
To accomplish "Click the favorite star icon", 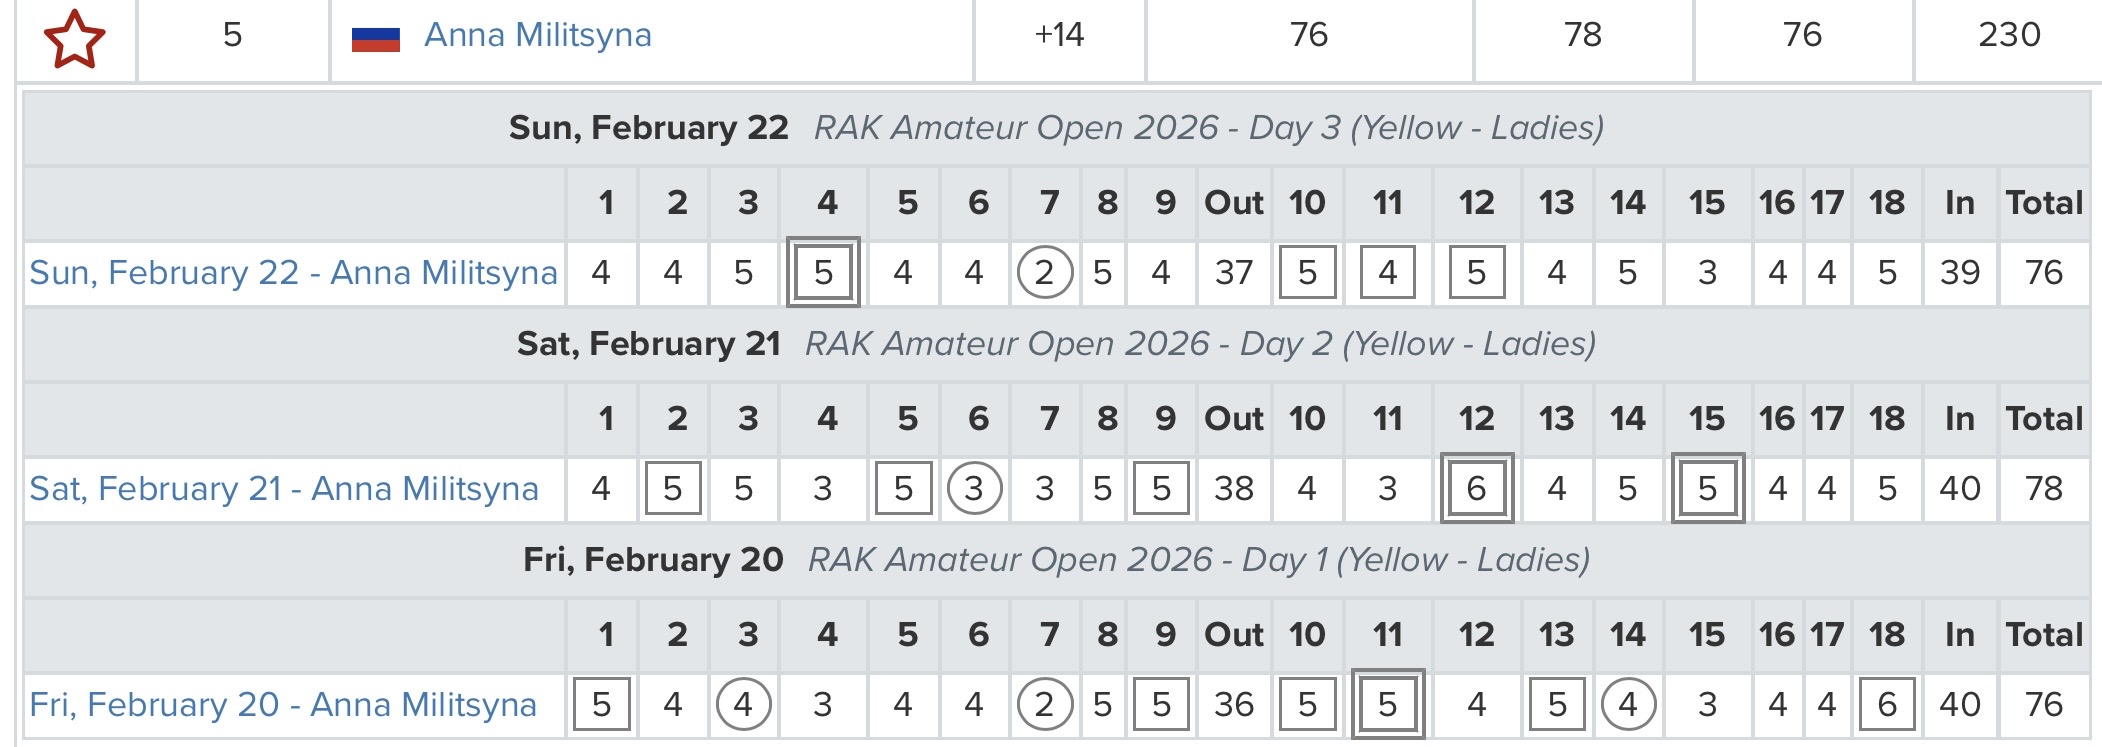I will [x=74, y=38].
